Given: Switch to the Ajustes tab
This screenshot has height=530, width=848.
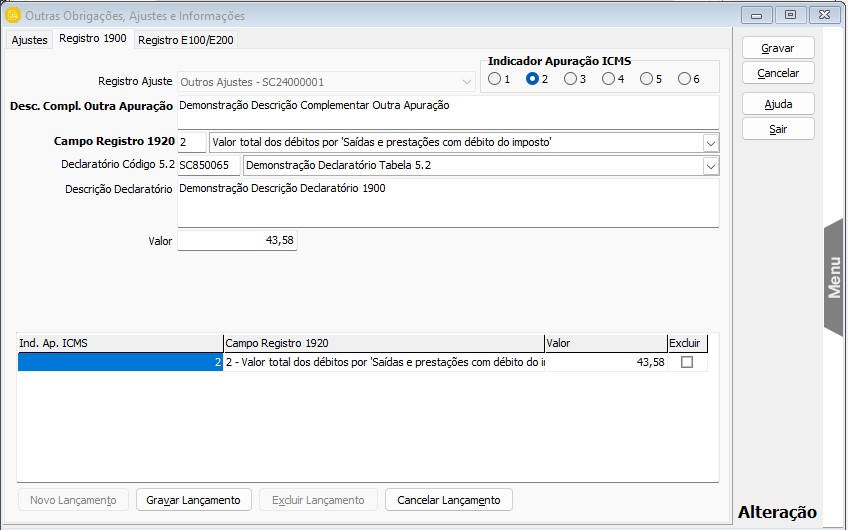Looking at the screenshot, I should (29, 40).
